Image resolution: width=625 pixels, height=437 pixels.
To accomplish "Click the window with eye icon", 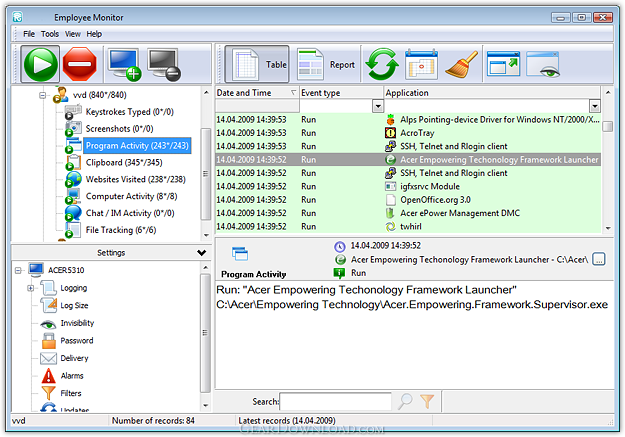I will [543, 64].
